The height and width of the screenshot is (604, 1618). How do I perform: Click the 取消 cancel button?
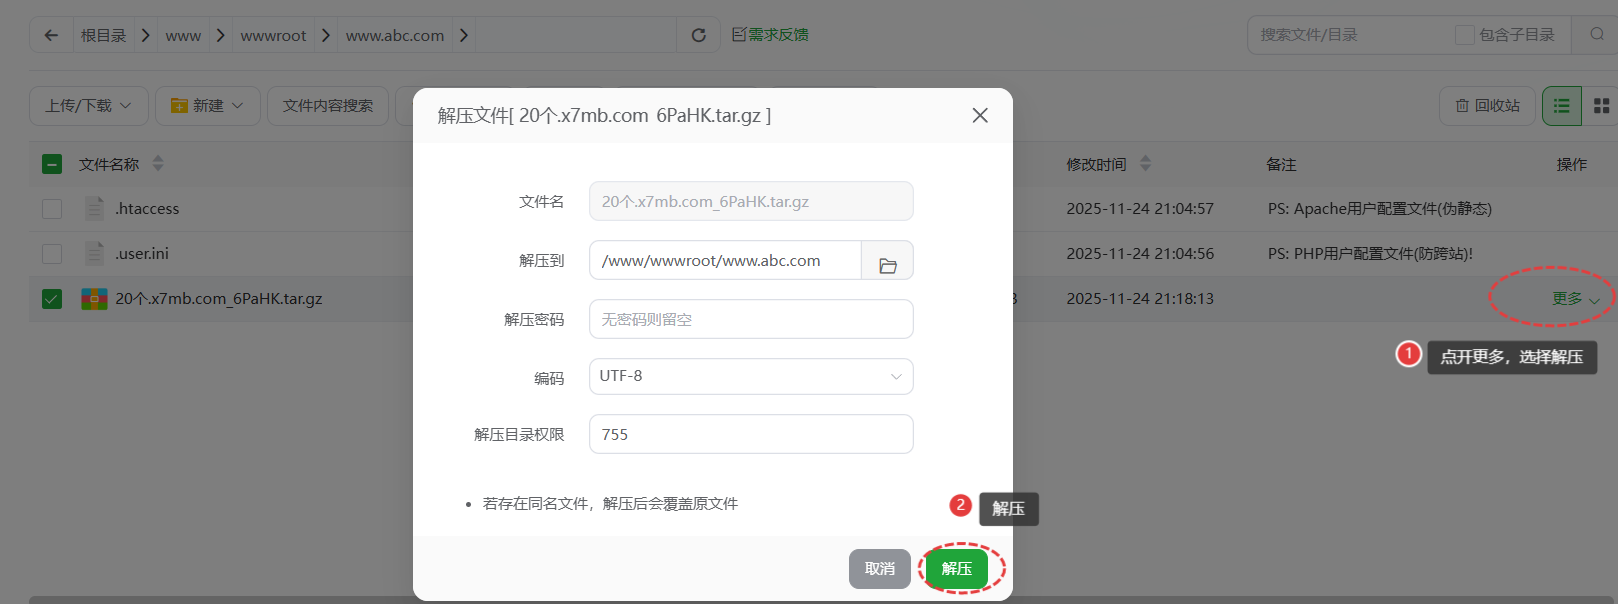(879, 569)
